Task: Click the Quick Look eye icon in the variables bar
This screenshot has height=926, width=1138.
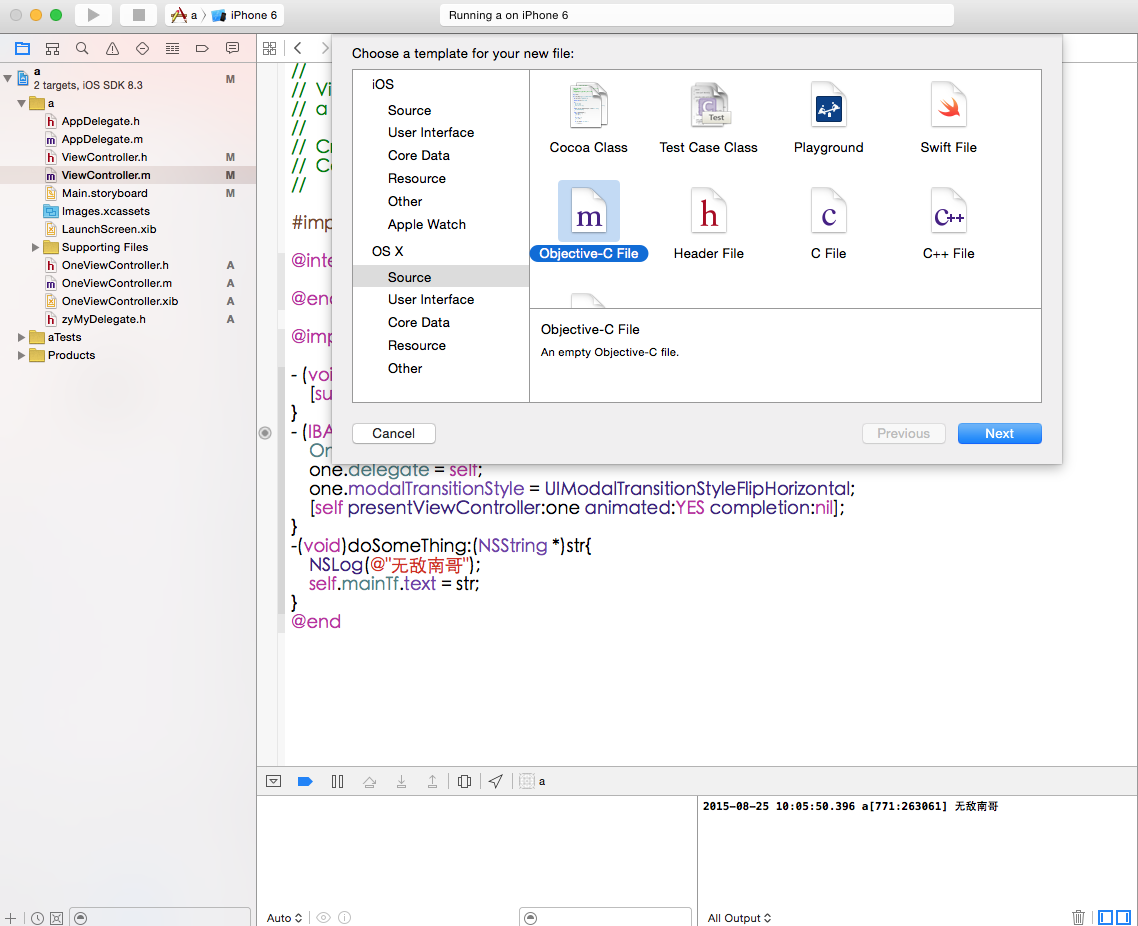Action: (324, 918)
